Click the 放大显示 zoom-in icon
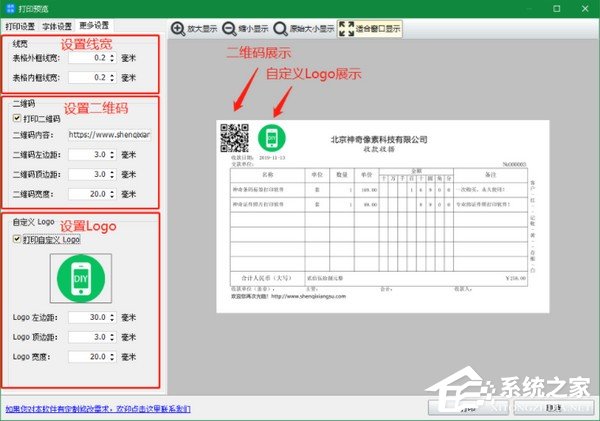The width and height of the screenshot is (600, 421). [x=178, y=29]
